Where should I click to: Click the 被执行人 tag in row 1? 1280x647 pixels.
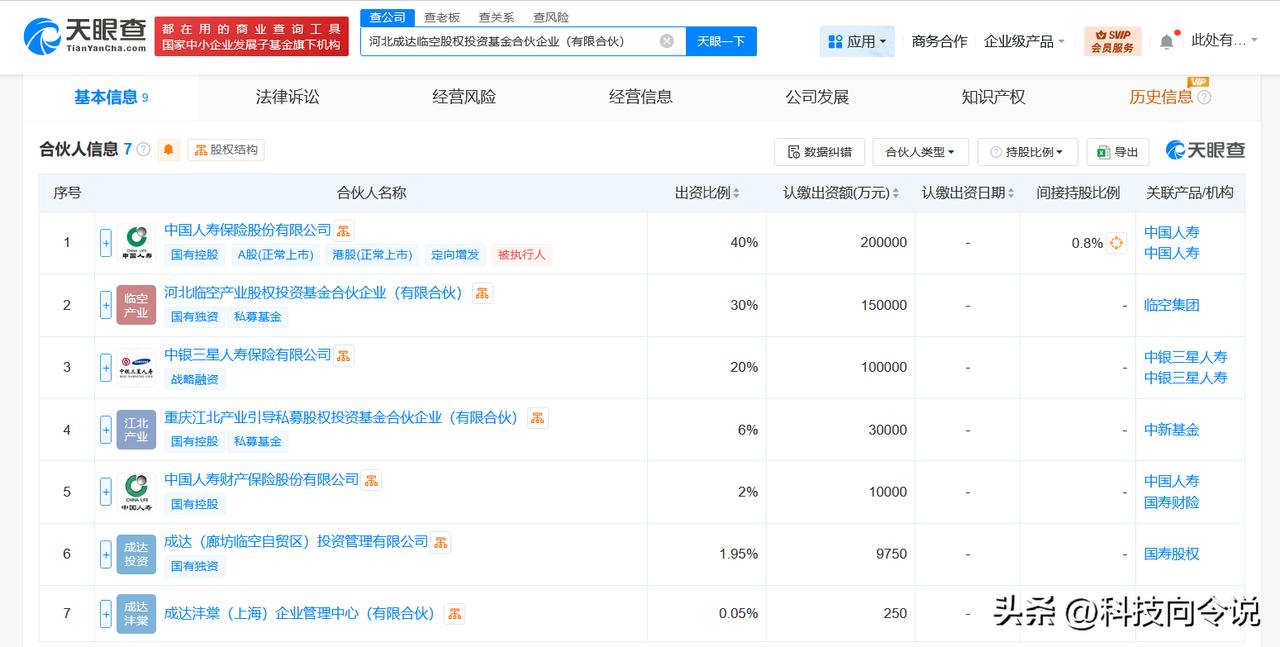pos(521,254)
